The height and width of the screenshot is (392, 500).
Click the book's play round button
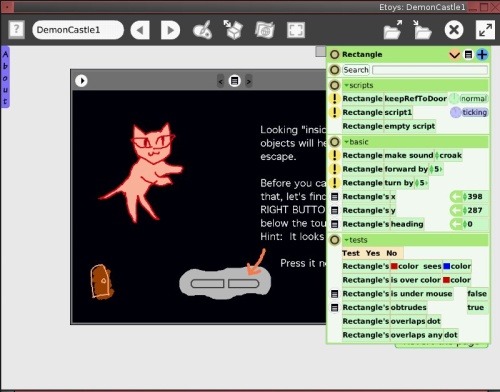tap(81, 81)
